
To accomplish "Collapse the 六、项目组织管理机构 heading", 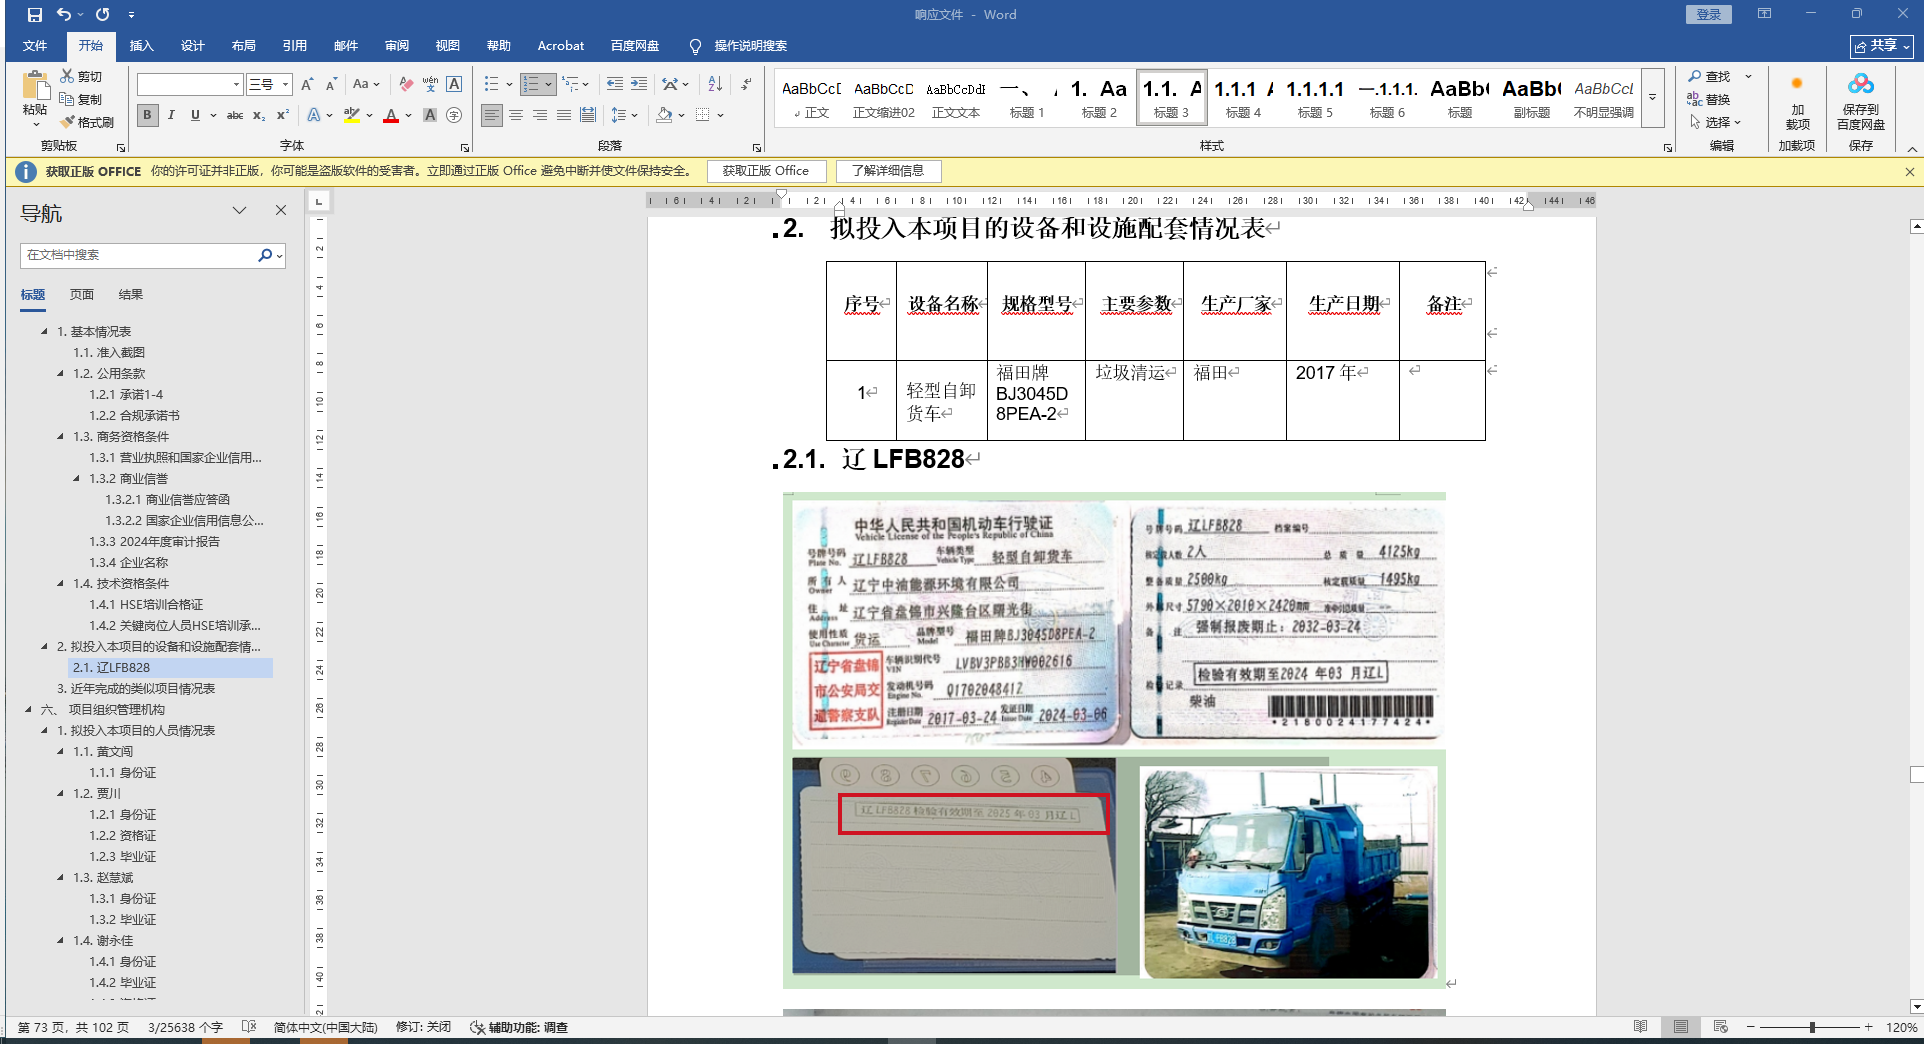I will tap(29, 710).
